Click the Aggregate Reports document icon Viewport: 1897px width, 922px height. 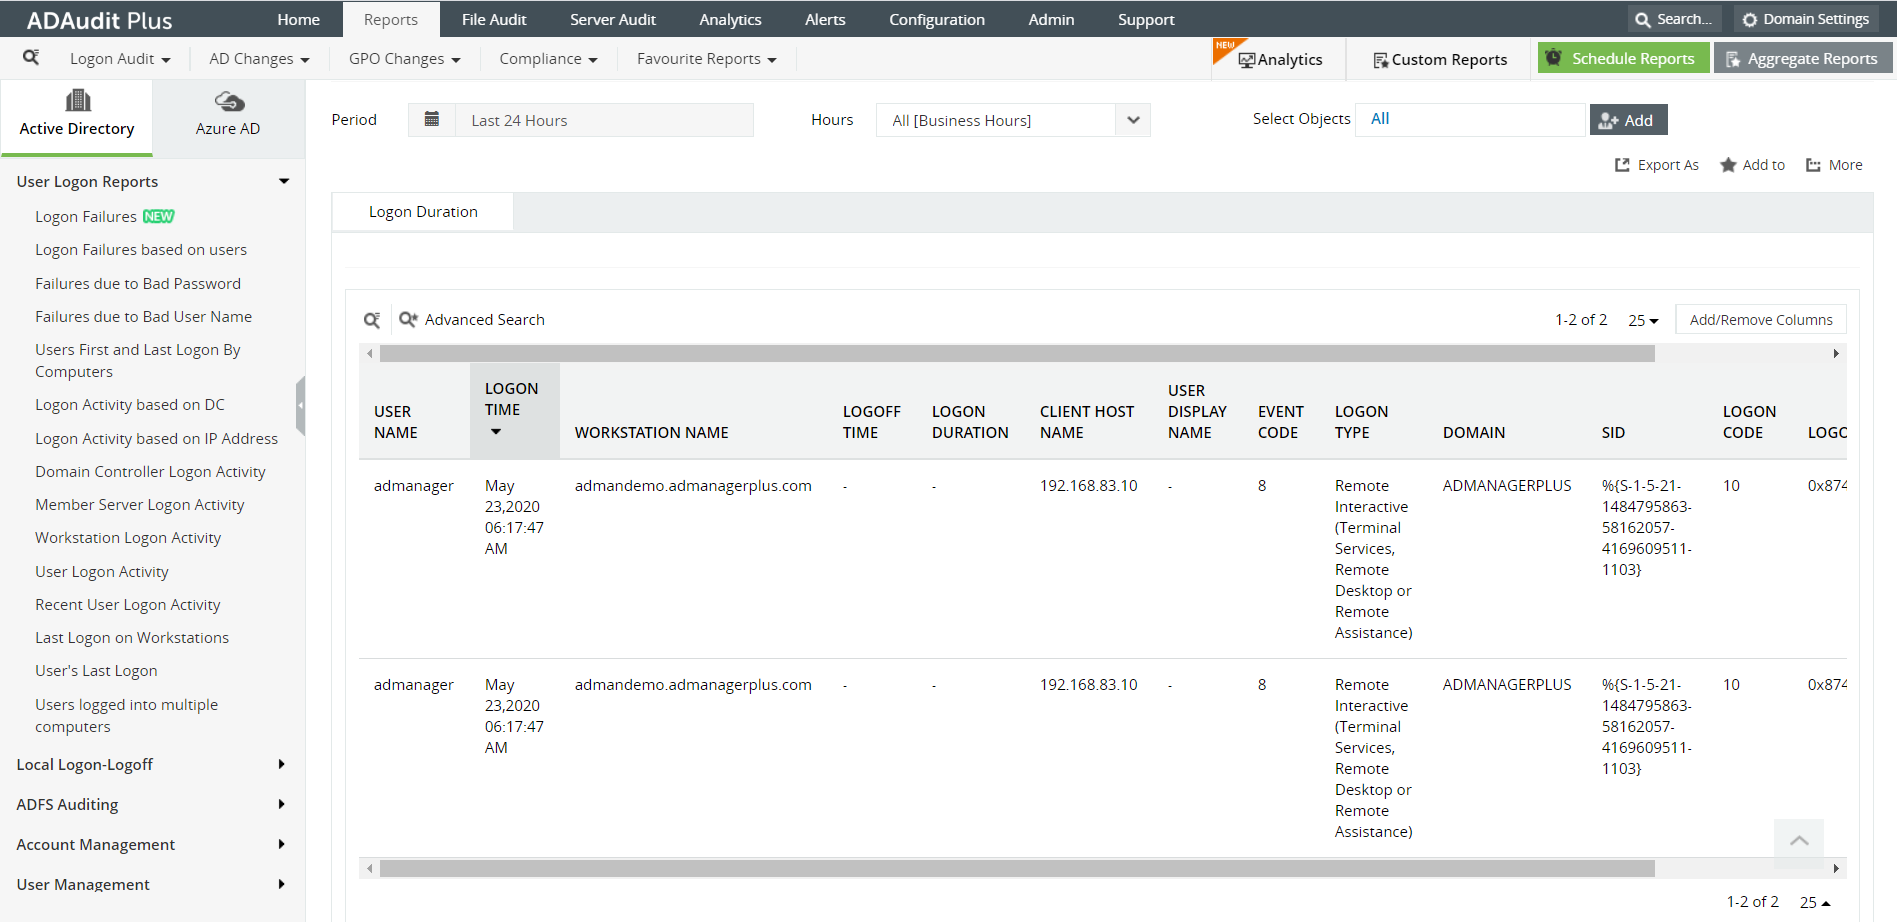point(1733,59)
